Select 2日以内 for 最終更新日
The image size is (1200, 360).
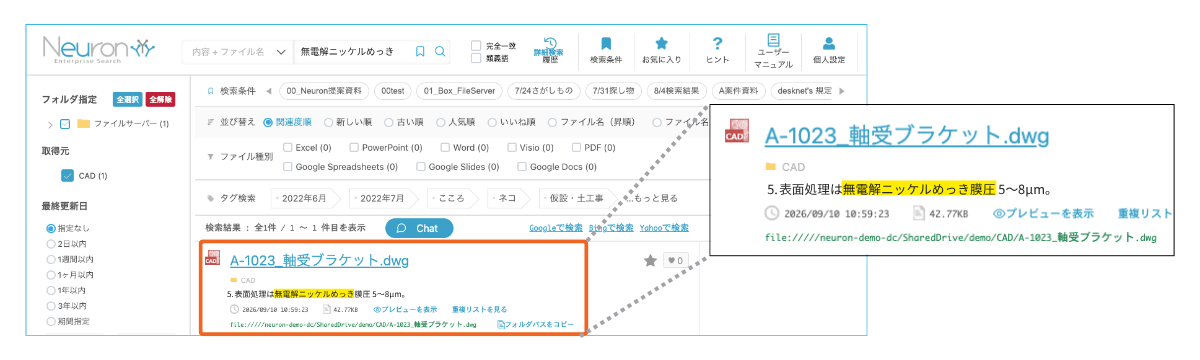[52, 244]
